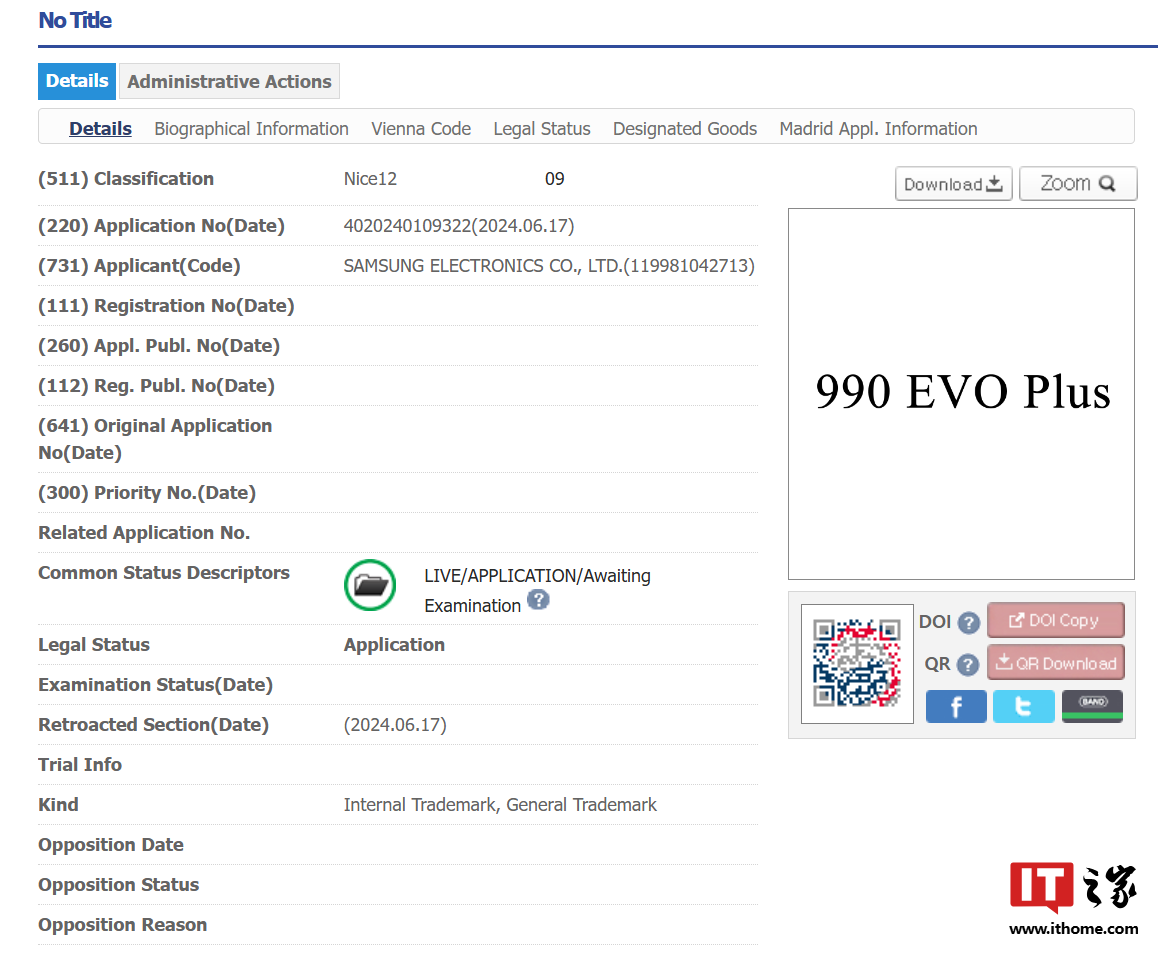Click the No Title heading
Image resolution: width=1158 pixels, height=961 pixels.
pyautogui.click(x=75, y=21)
